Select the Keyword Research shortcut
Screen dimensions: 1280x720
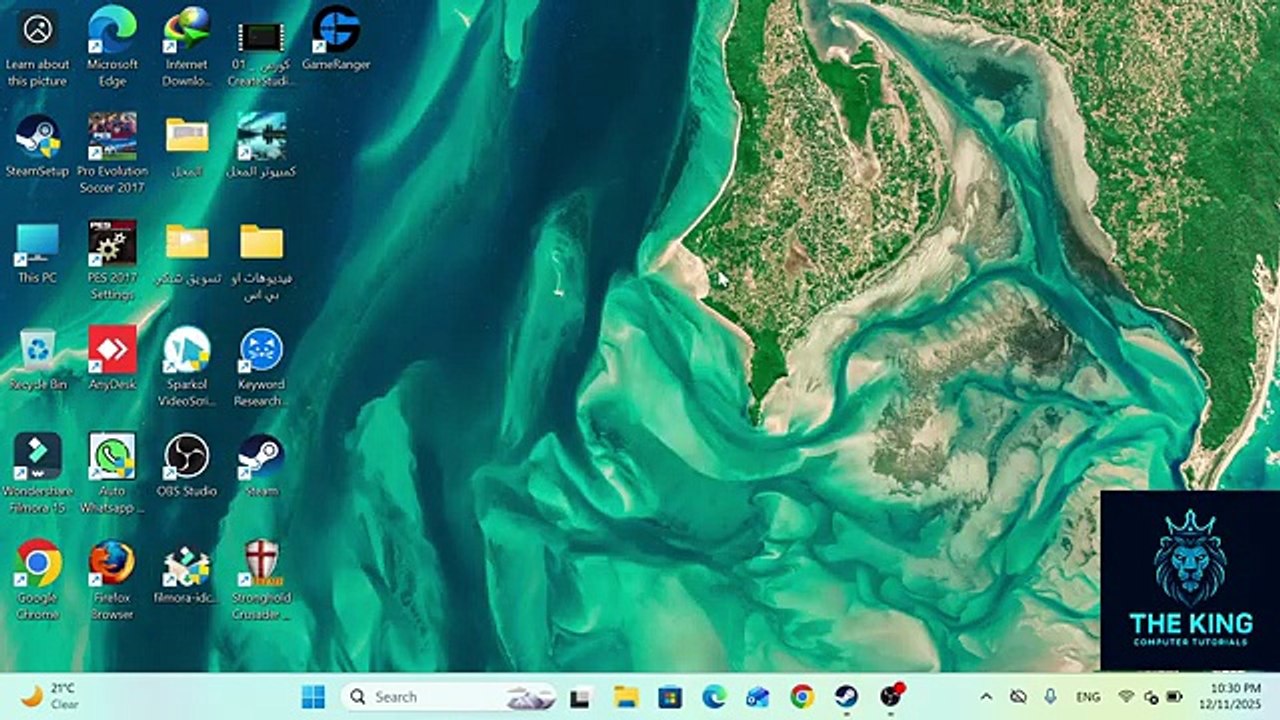(261, 368)
